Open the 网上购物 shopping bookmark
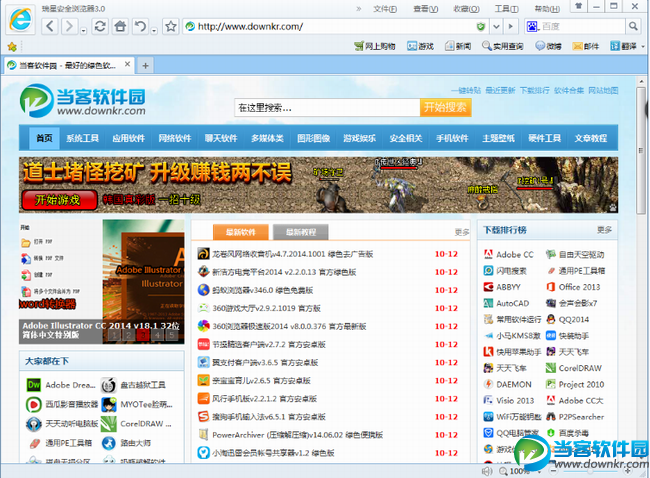This screenshot has width=650, height=478. click(375, 46)
